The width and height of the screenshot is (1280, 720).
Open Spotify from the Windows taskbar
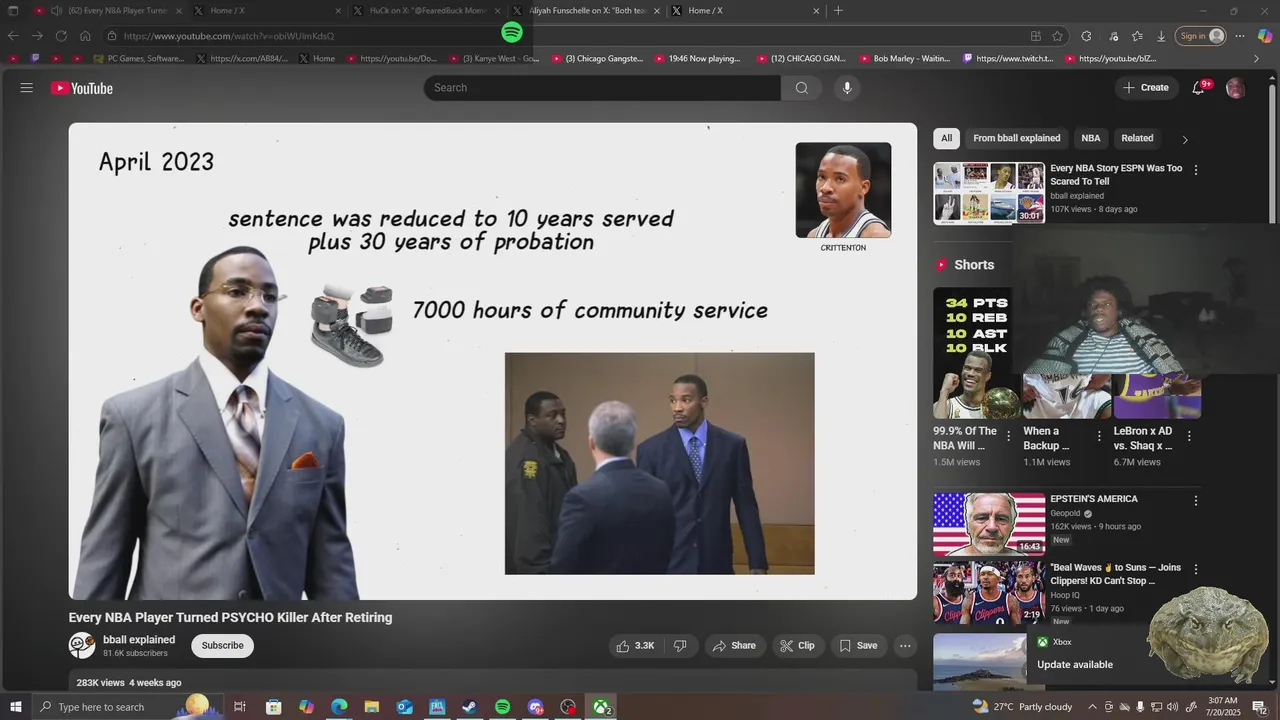coord(502,707)
